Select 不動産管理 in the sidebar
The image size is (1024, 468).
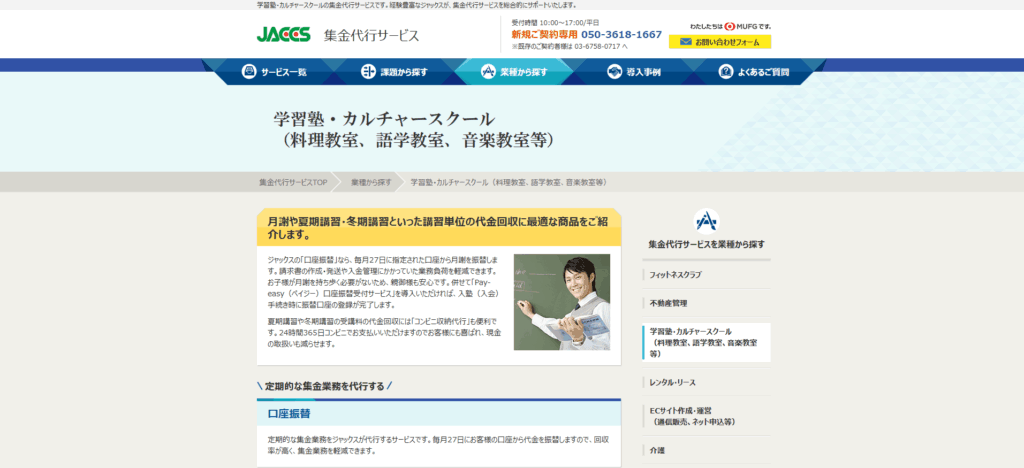[x=668, y=302]
